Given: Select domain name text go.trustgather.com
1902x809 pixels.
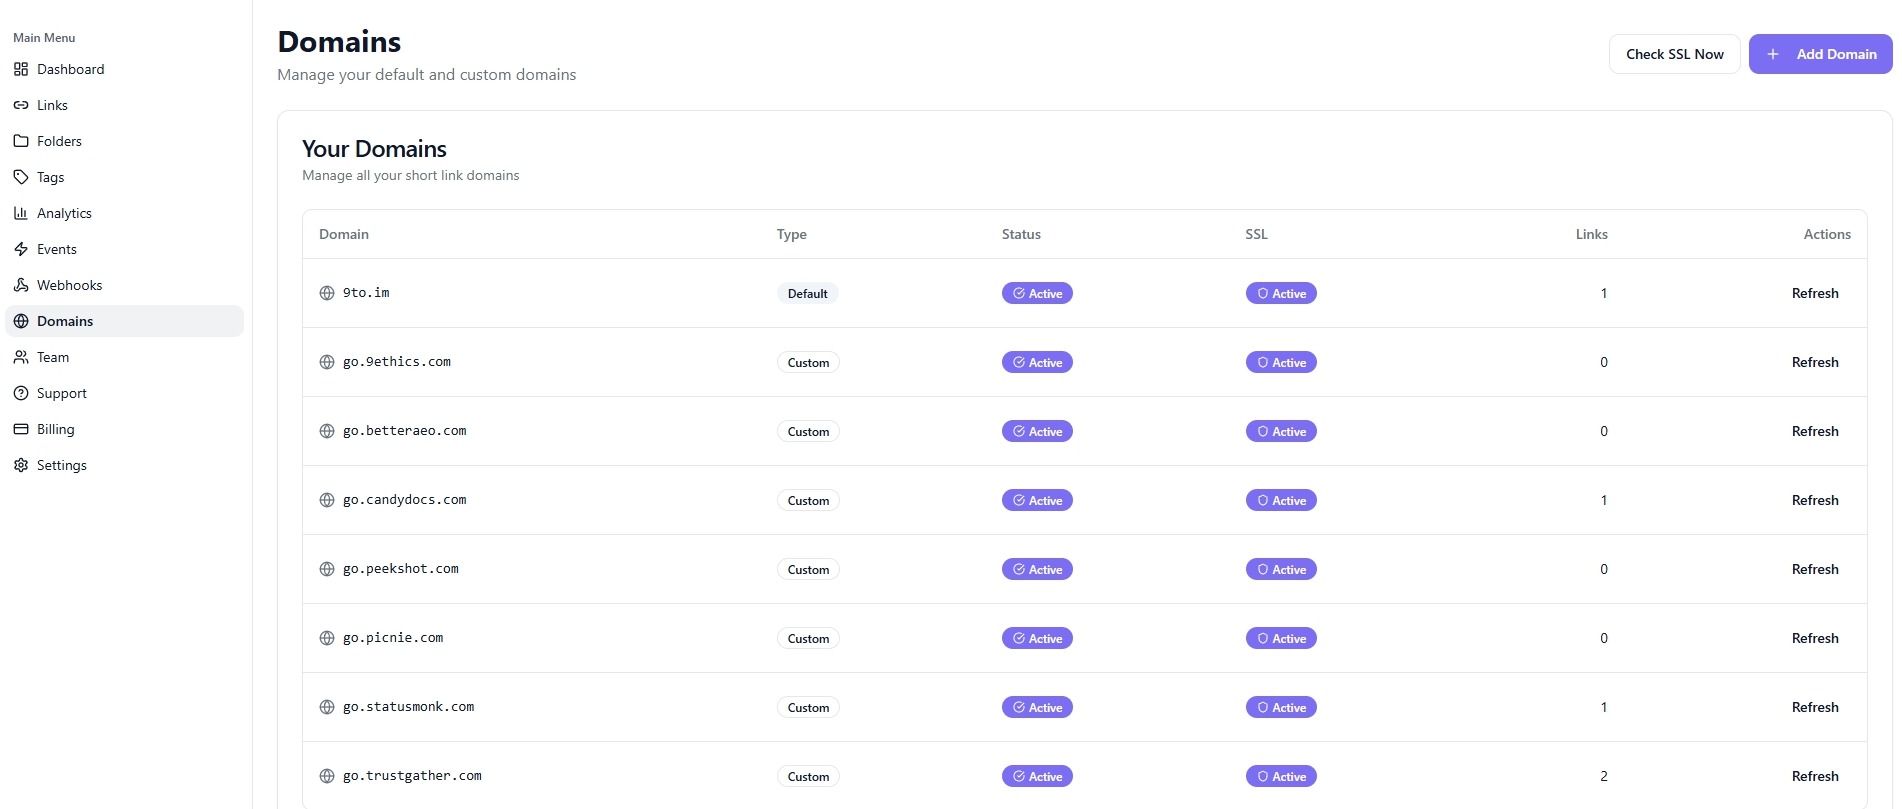Looking at the screenshot, I should pyautogui.click(x=412, y=776).
